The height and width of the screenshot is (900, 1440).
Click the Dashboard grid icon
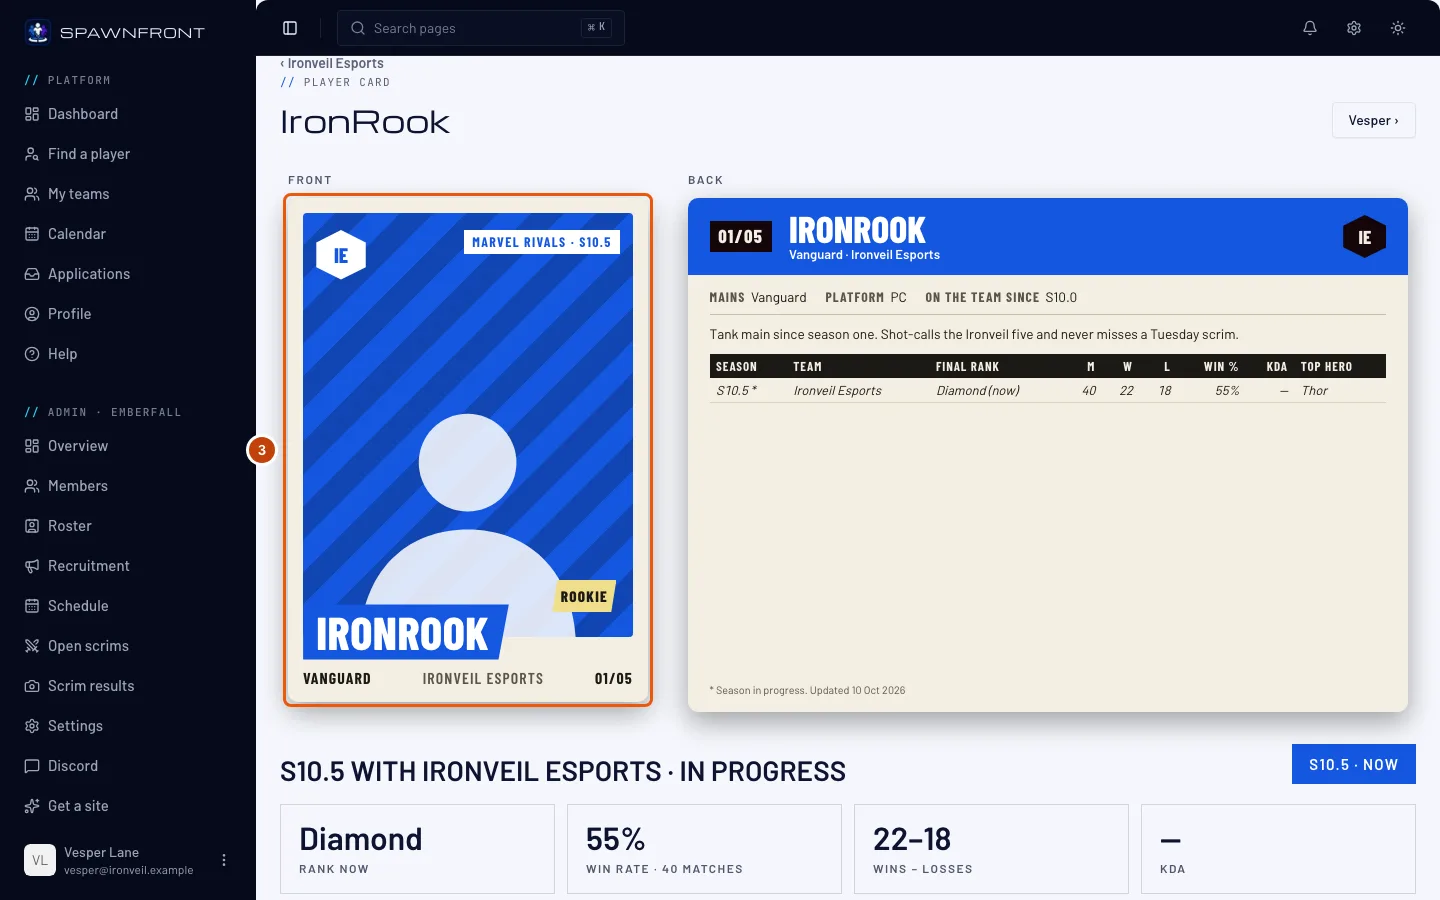pyautogui.click(x=32, y=114)
